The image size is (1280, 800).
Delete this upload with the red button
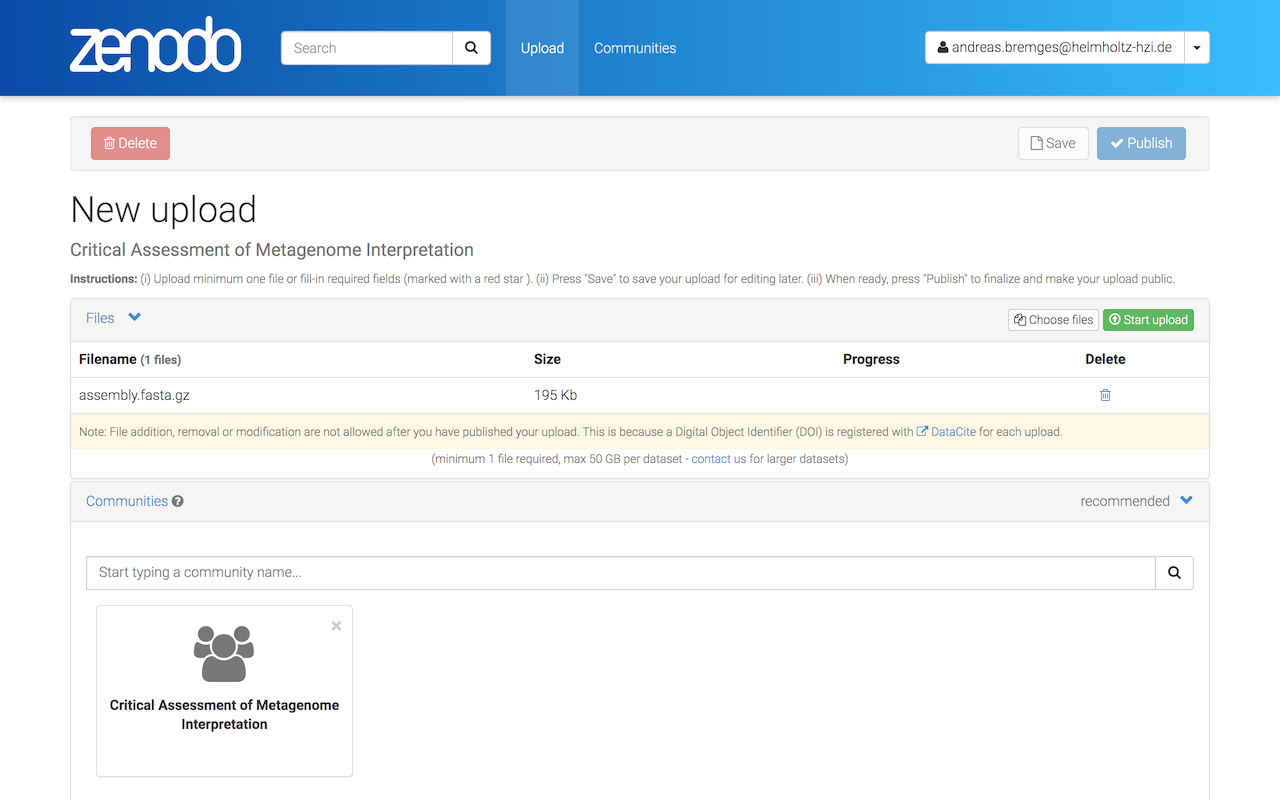(130, 143)
